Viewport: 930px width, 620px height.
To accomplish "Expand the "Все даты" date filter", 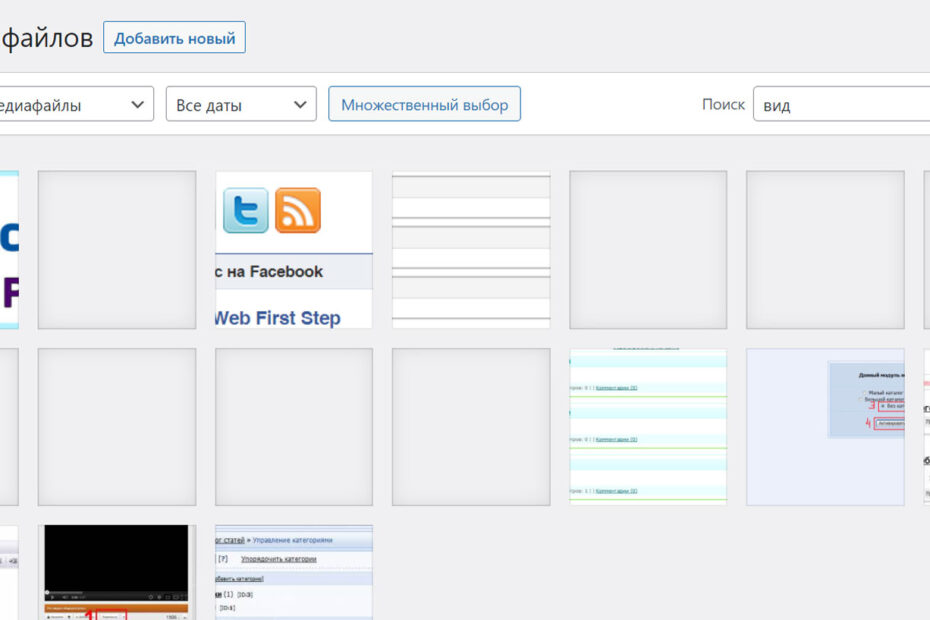I will (241, 104).
